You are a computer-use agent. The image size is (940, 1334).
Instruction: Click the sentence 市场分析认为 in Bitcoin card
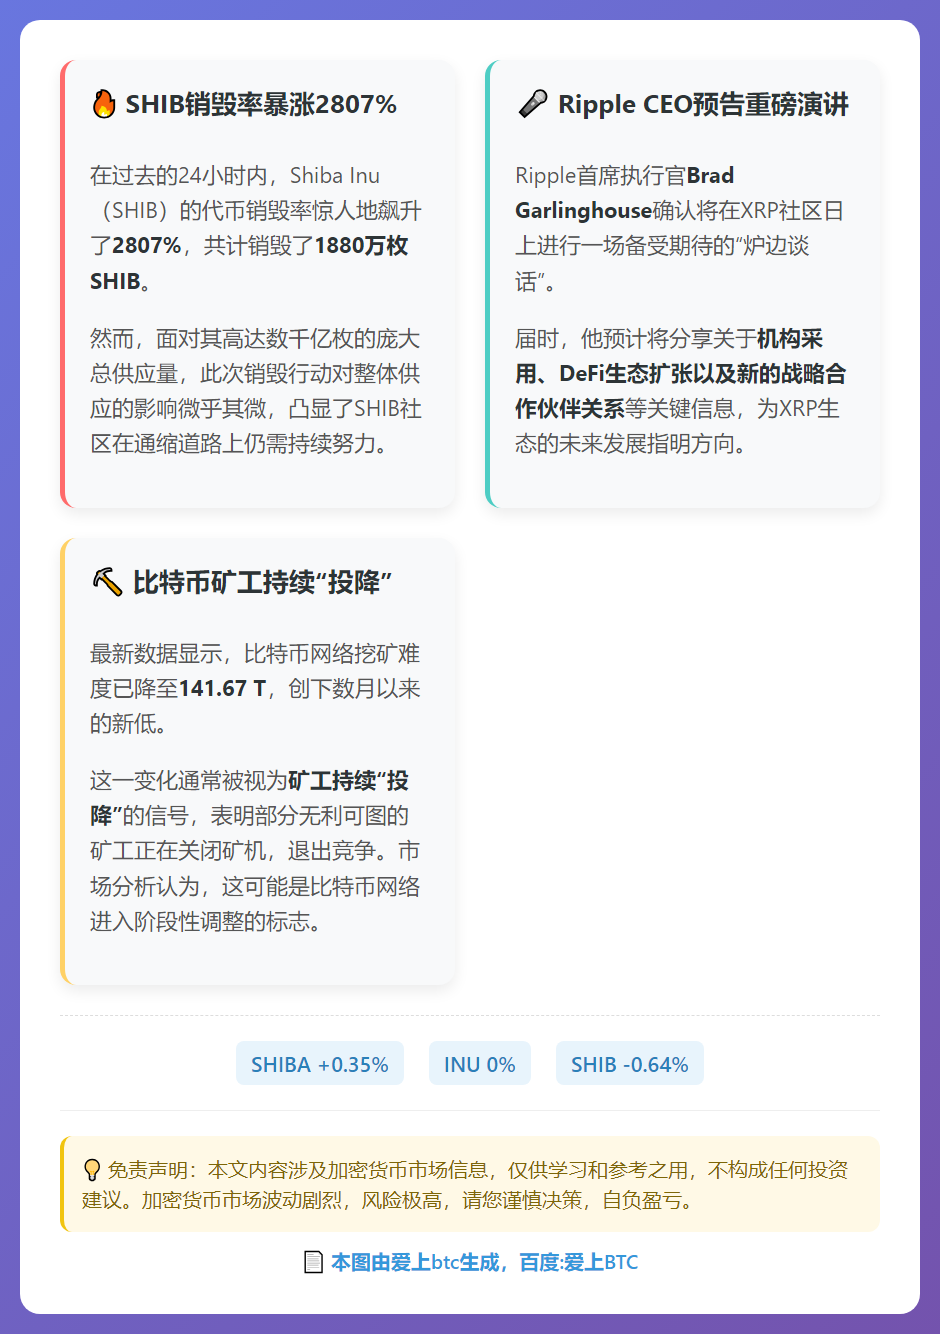[x=255, y=886]
